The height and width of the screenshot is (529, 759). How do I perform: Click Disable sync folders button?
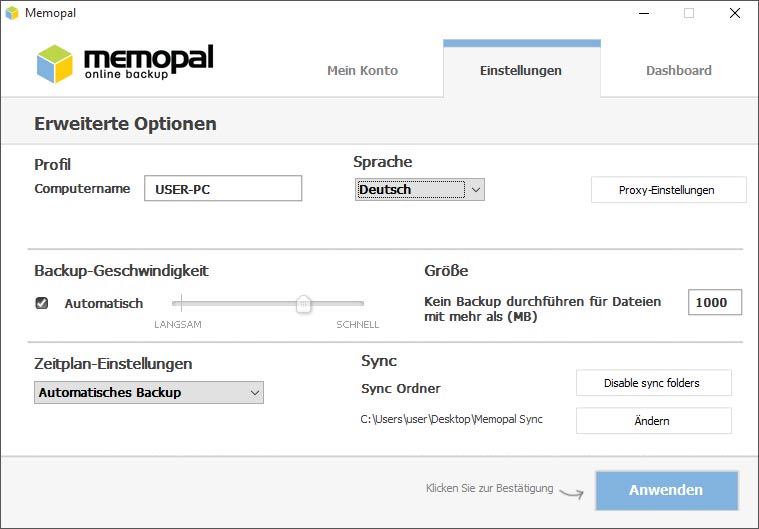tap(653, 383)
